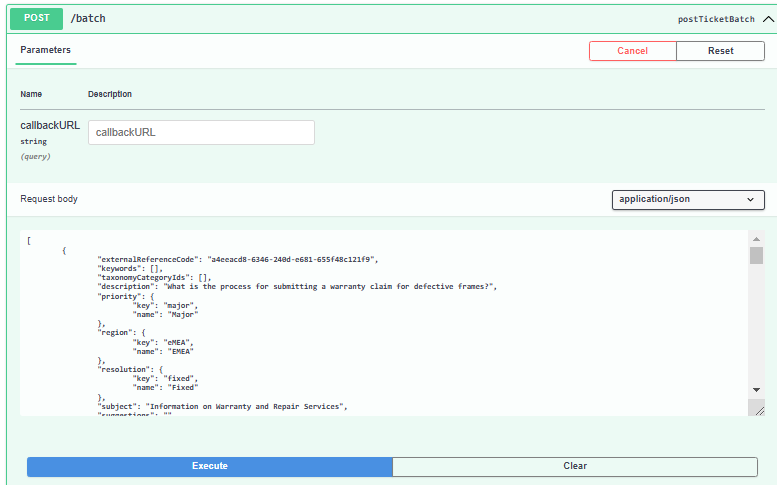Reset the request parameters
Screen dimensions: 777x485
tap(721, 51)
